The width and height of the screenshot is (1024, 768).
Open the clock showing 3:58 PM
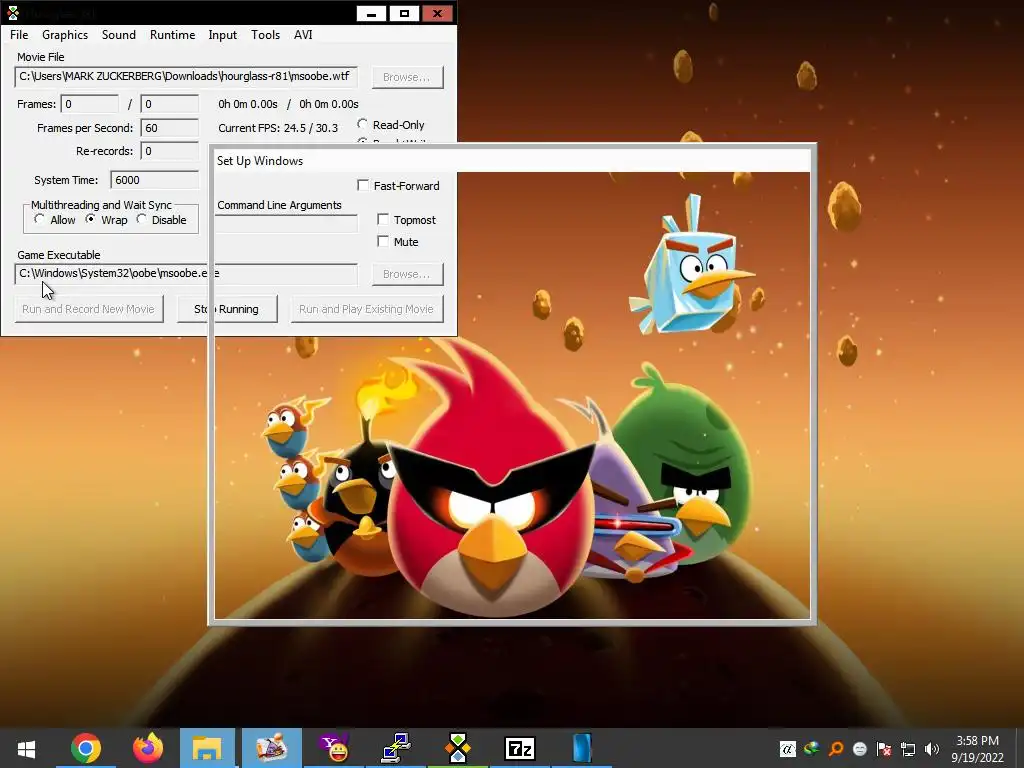click(x=977, y=748)
